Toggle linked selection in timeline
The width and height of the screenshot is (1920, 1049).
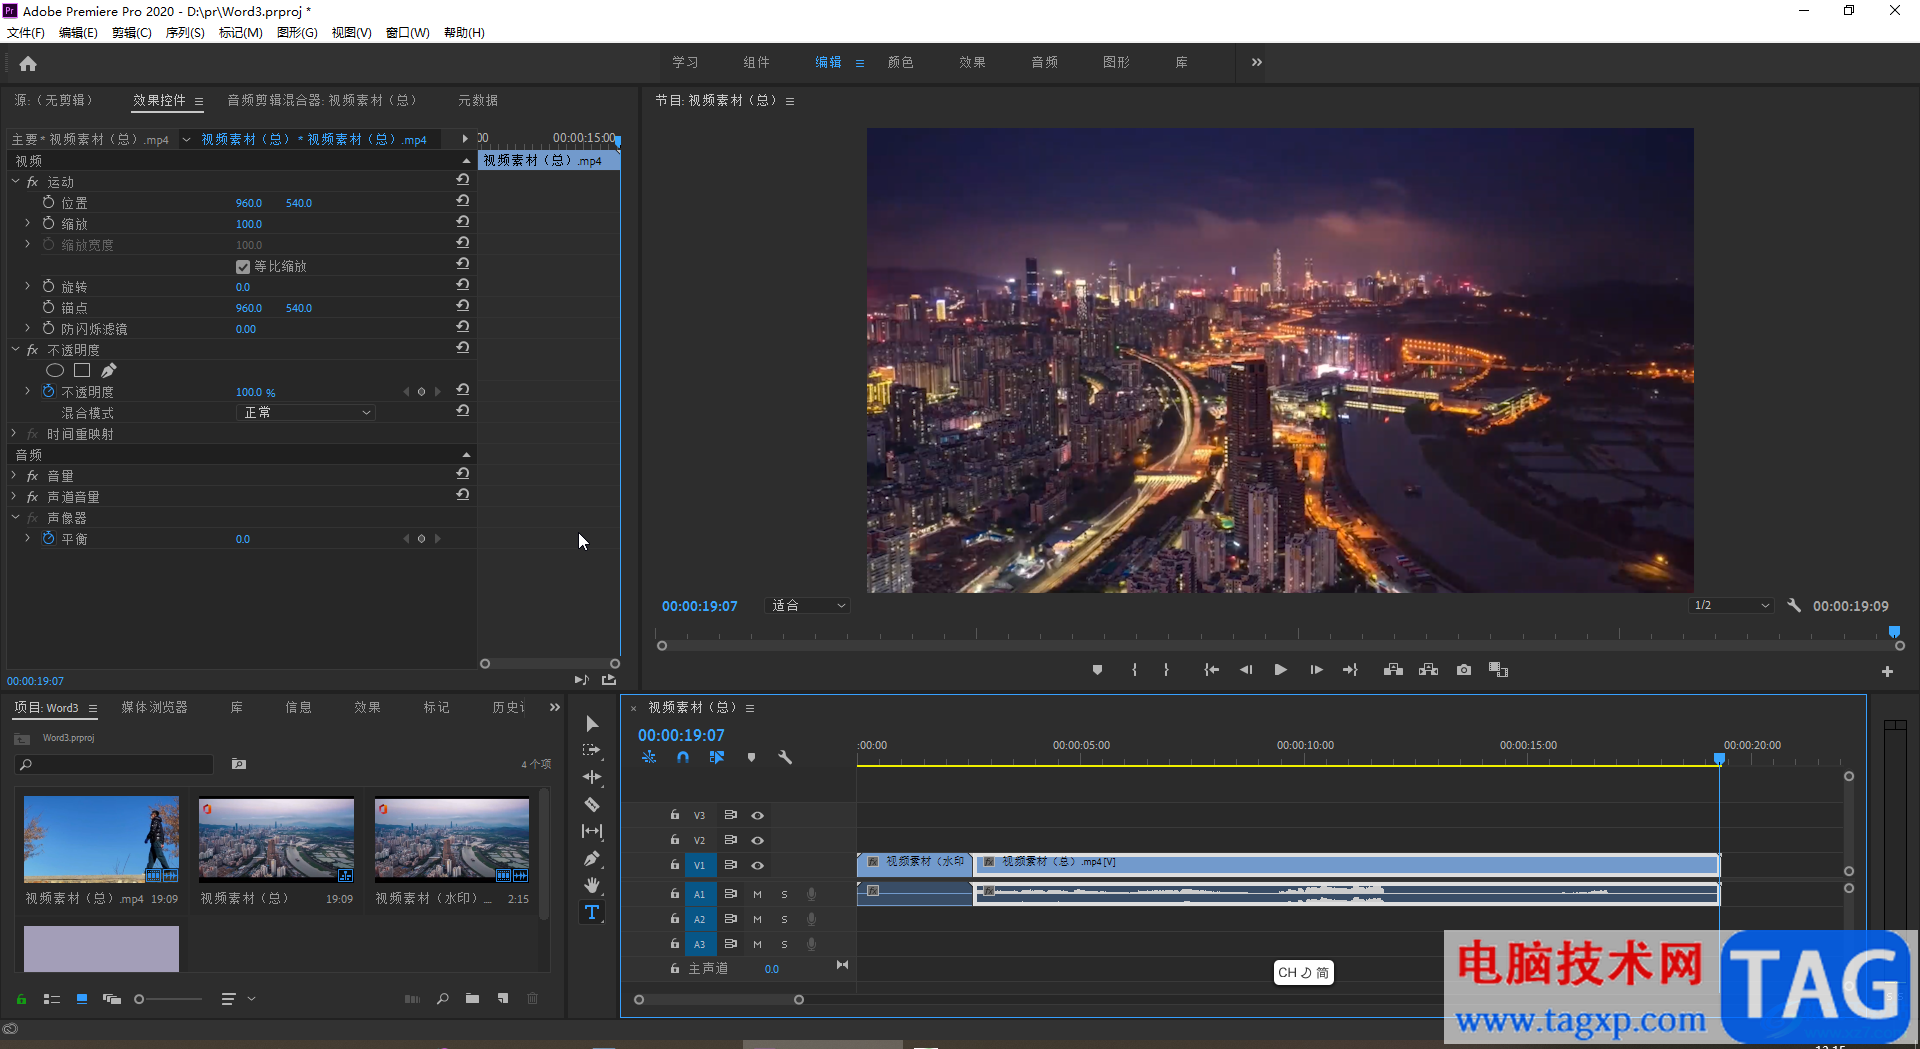click(x=717, y=758)
